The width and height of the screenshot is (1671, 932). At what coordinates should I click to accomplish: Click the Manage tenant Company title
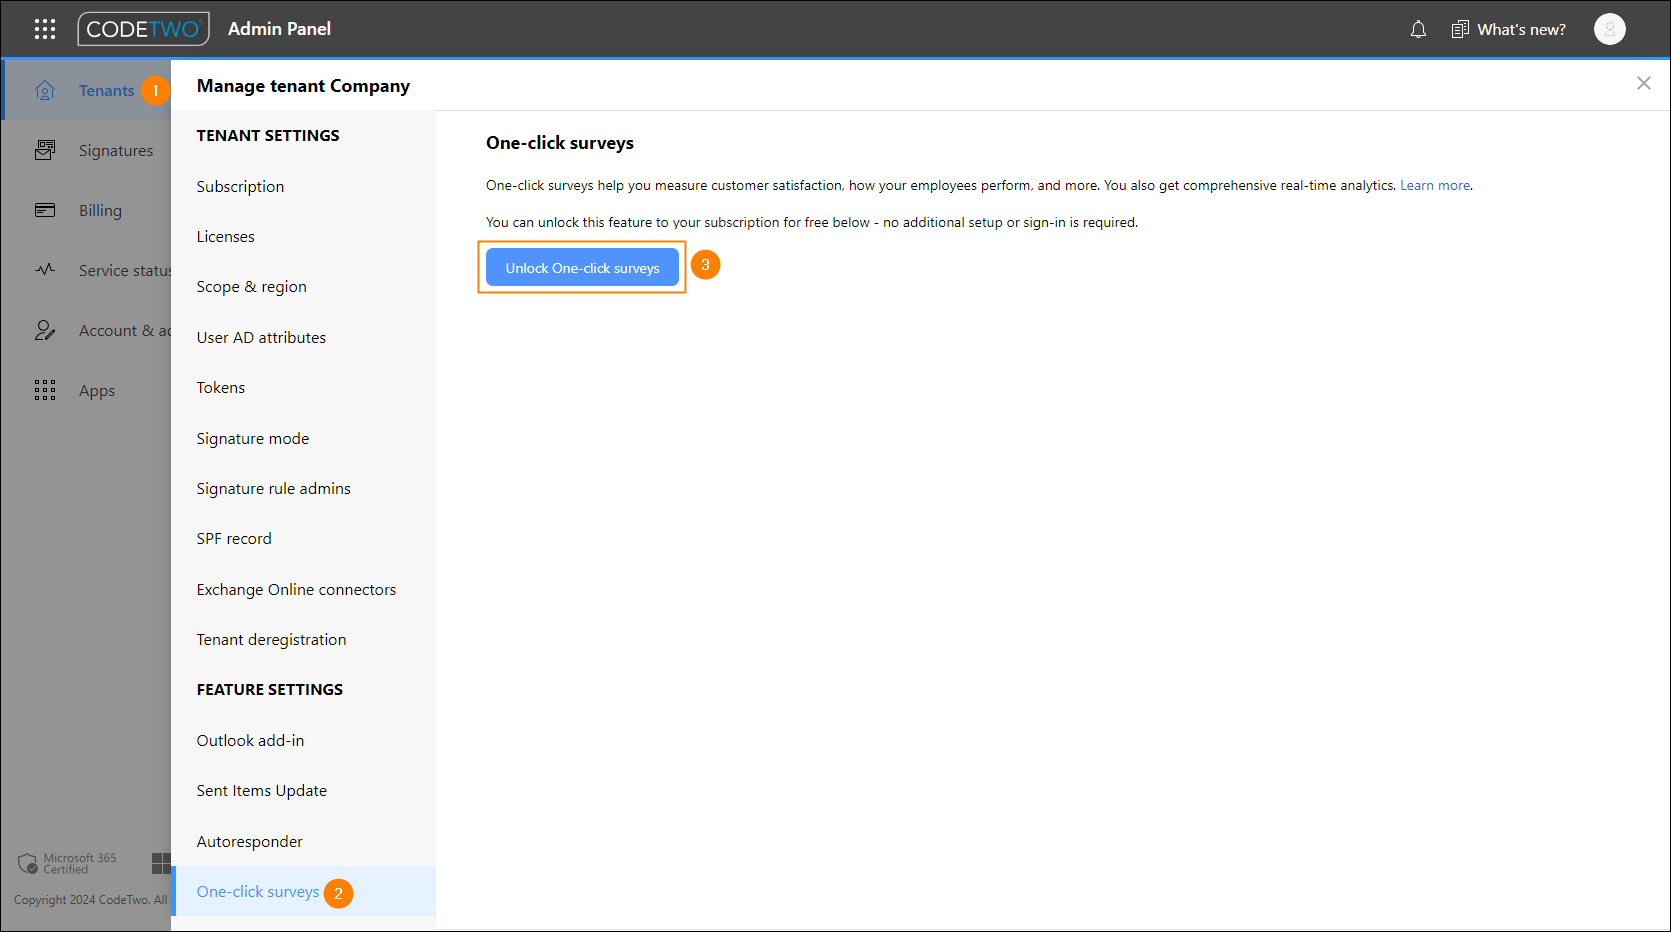(303, 86)
